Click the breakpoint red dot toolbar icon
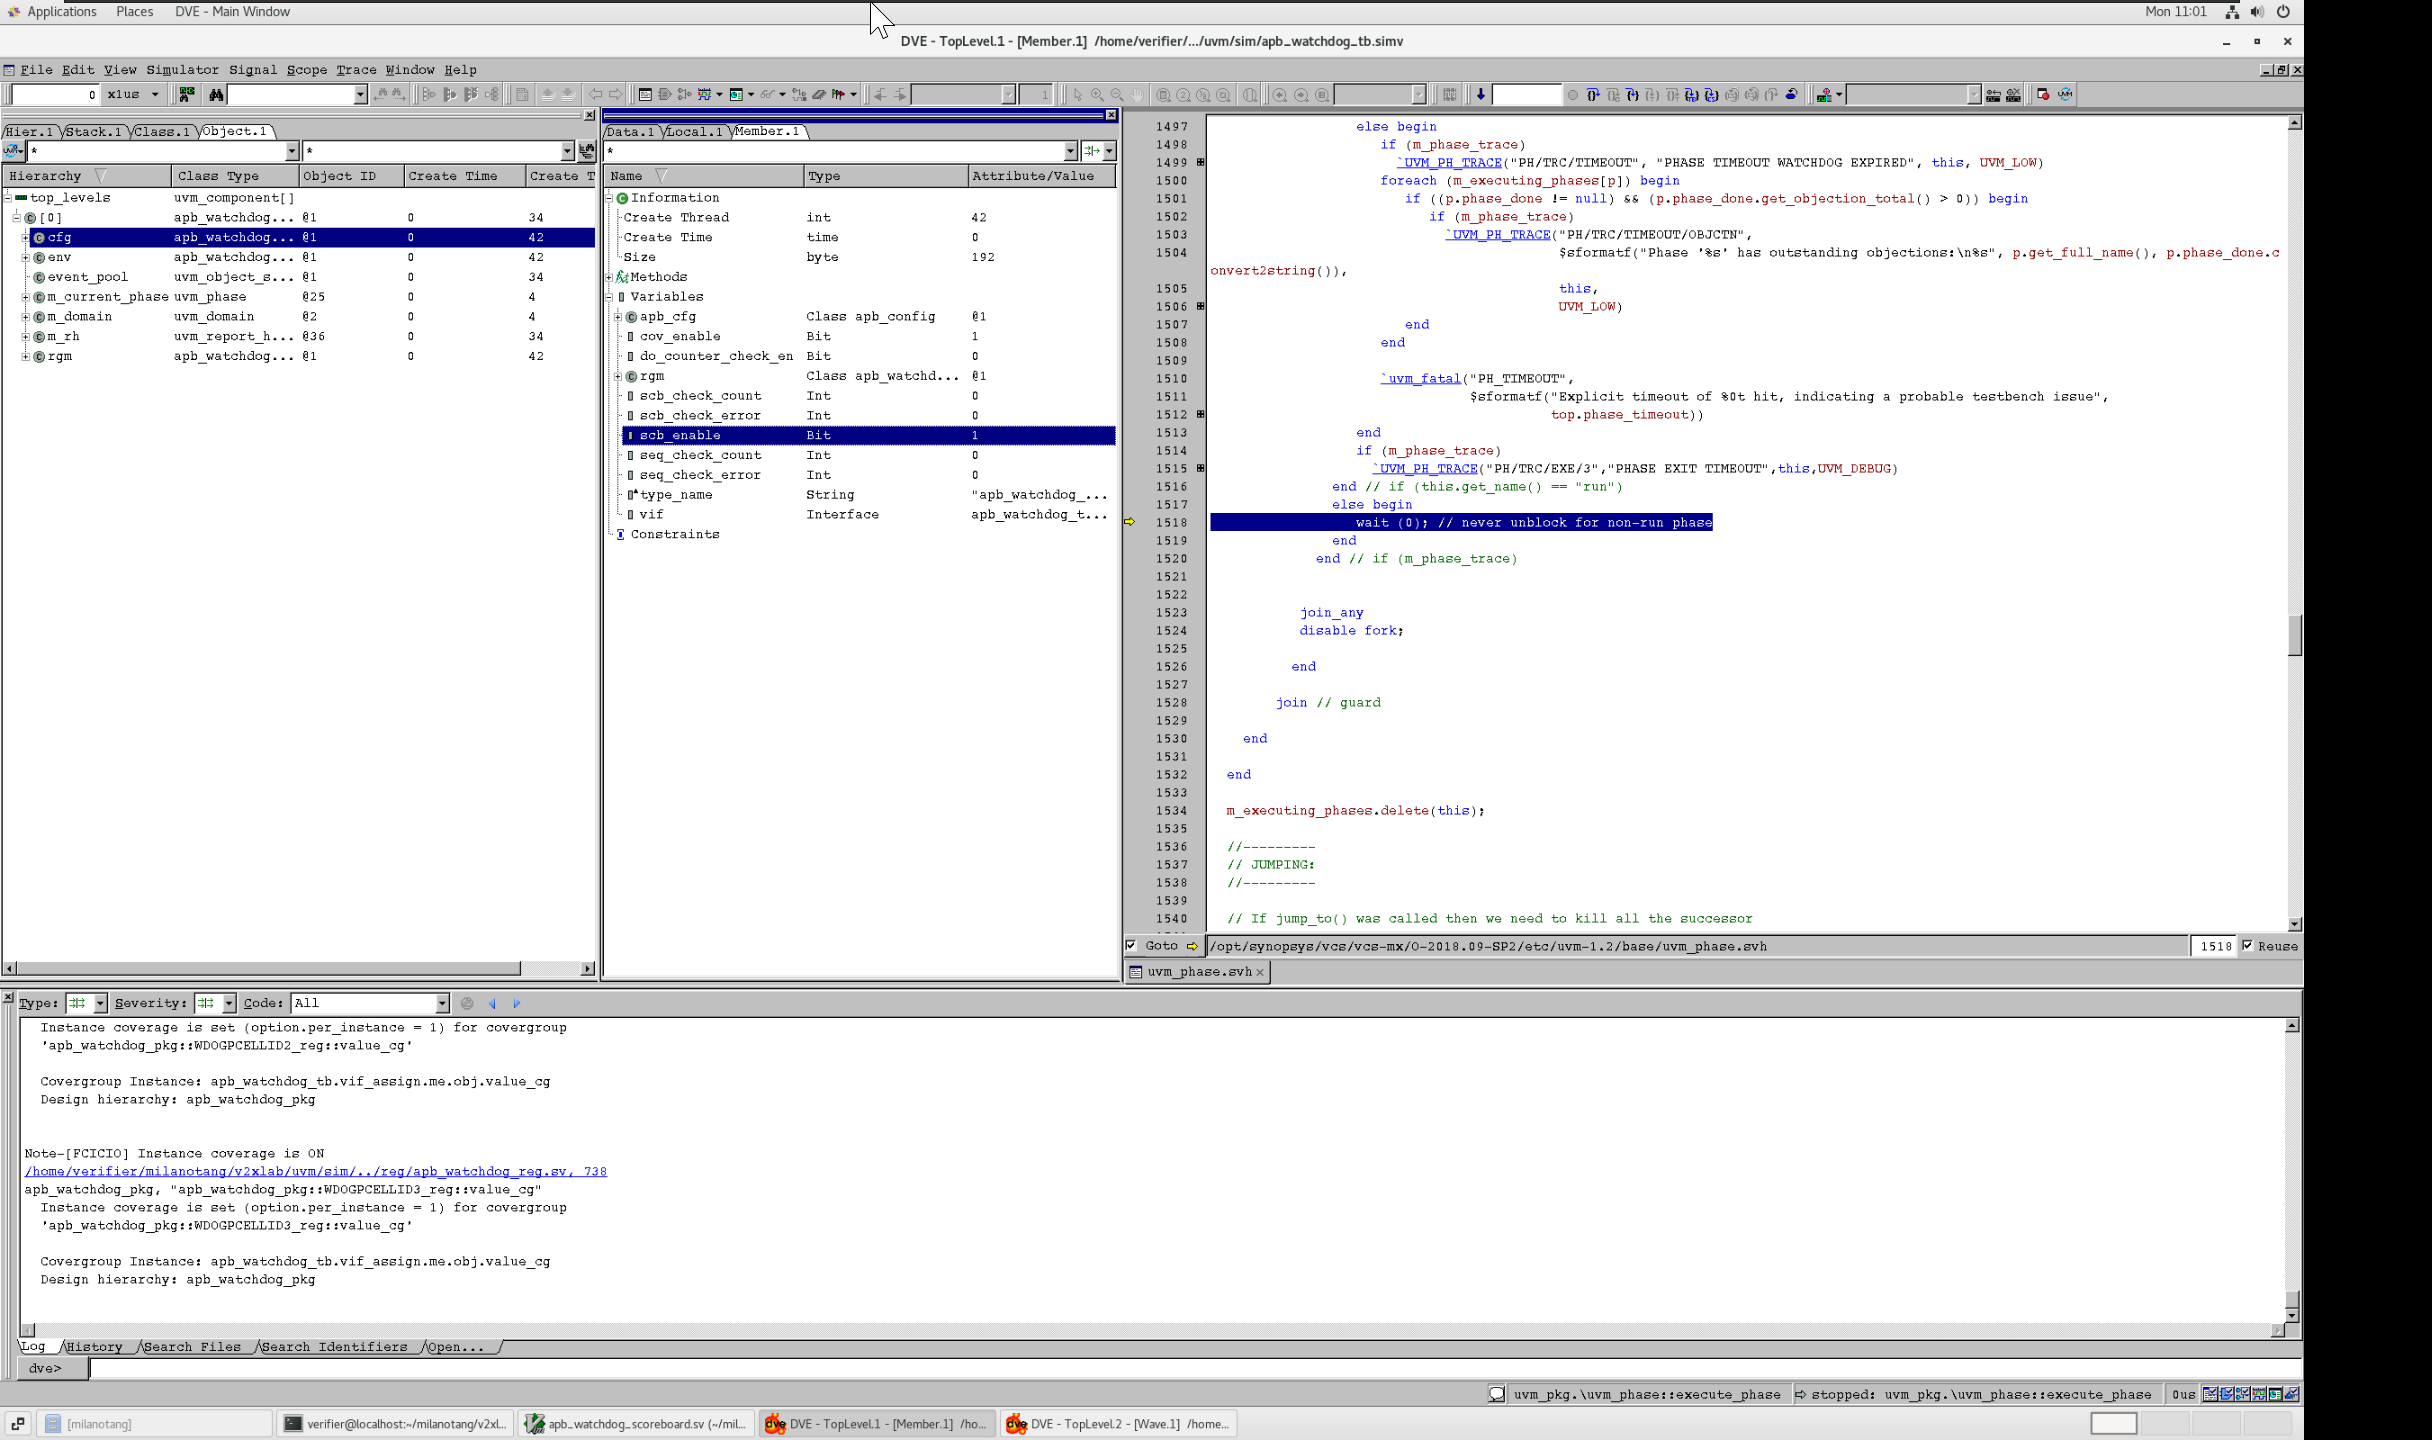This screenshot has height=1440, width=2432. (2043, 94)
